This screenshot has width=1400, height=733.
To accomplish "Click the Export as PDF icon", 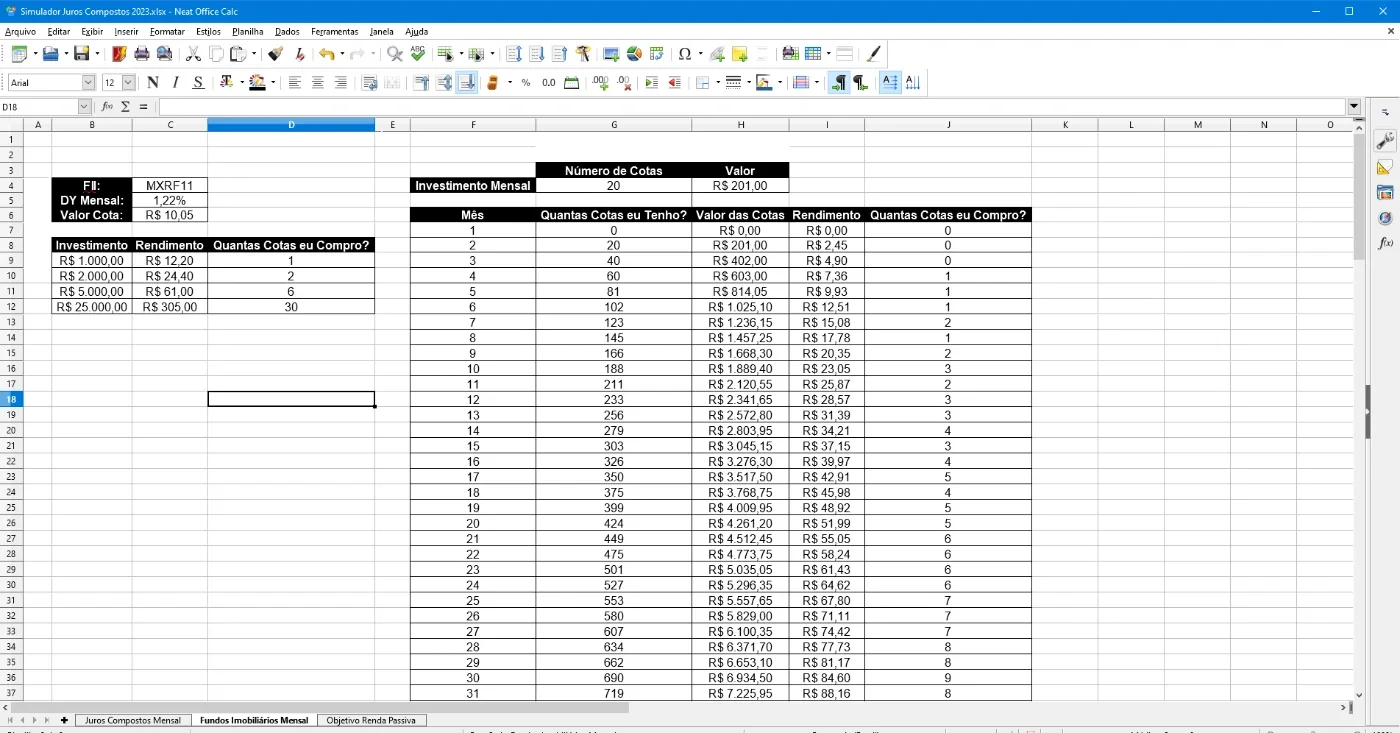I will [x=120, y=54].
